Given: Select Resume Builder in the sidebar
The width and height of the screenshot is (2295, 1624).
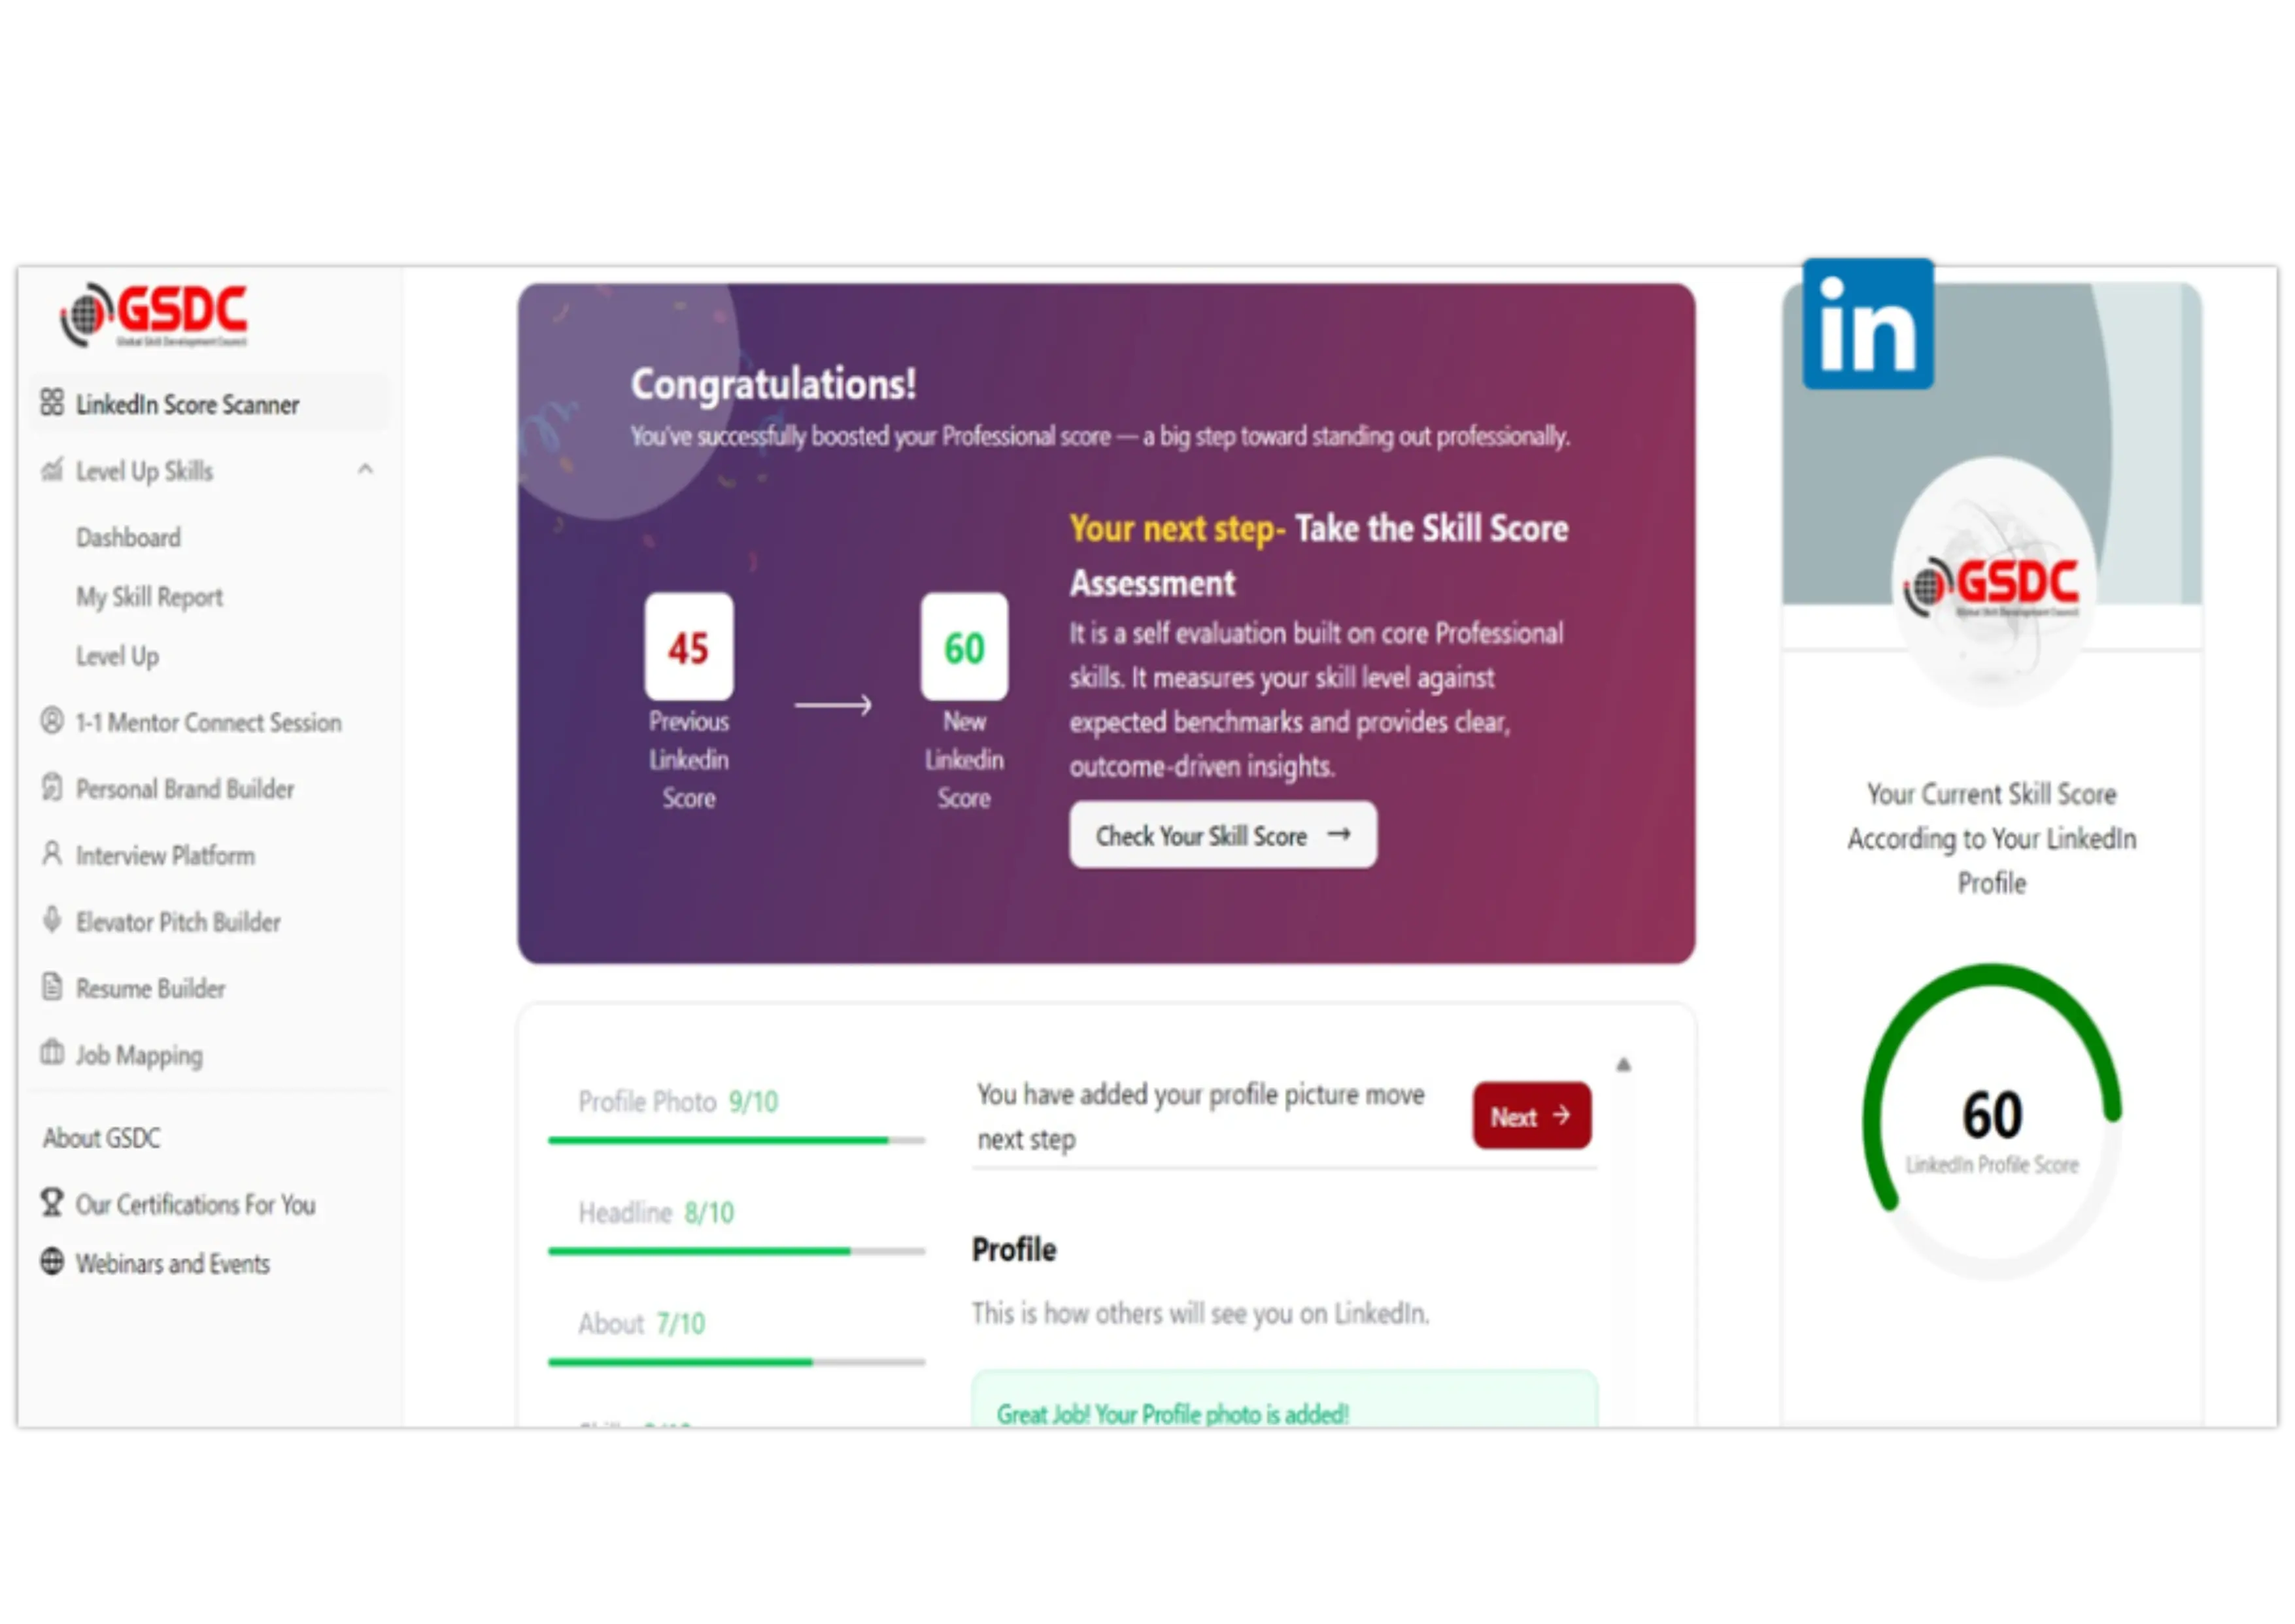Looking at the screenshot, I should tap(150, 988).
